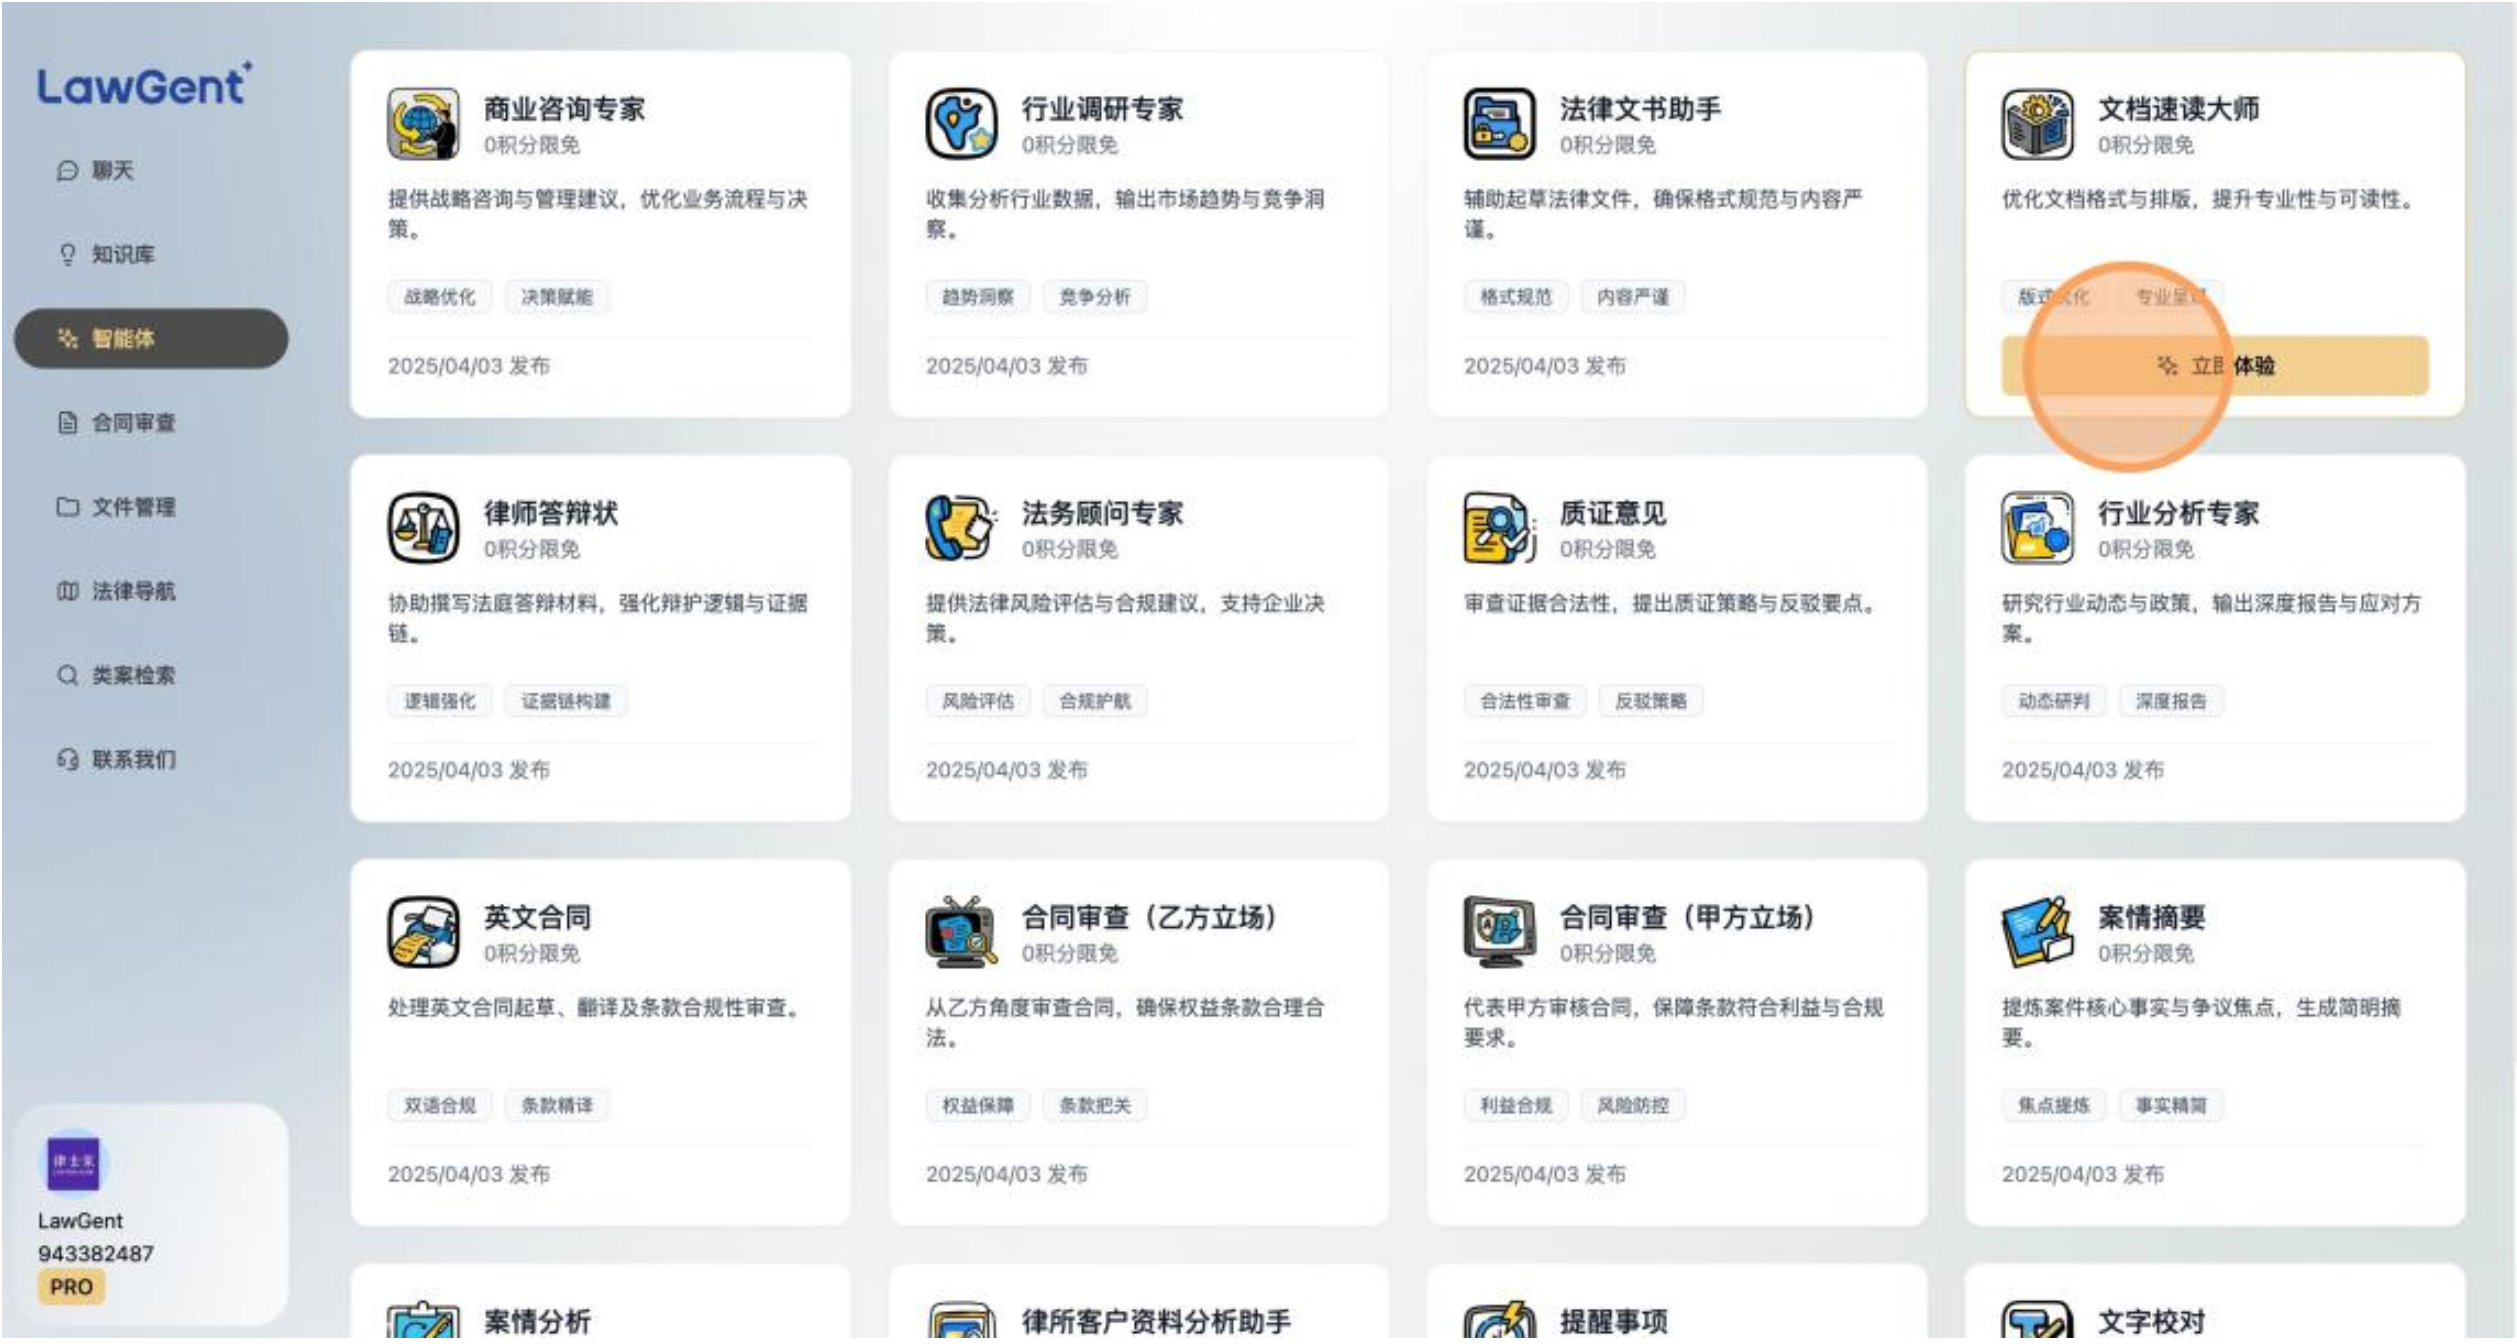Image resolution: width=2517 pixels, height=1344 pixels.
Task: Click the 文档速读大师 book icon
Action: coord(2036,124)
